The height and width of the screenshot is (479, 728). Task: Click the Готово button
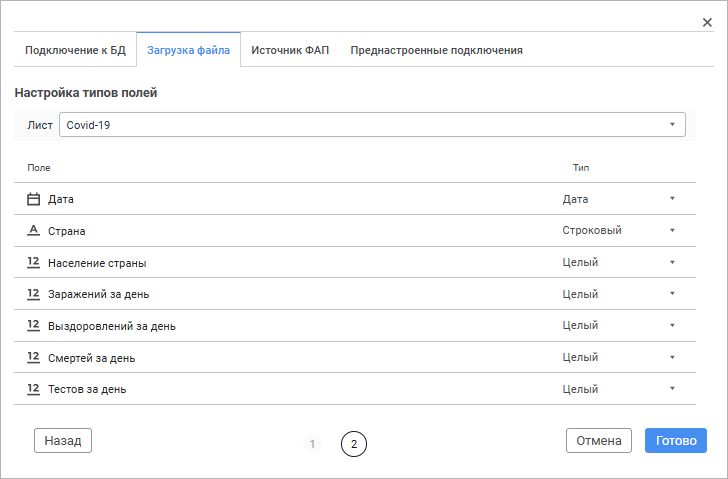coord(676,440)
